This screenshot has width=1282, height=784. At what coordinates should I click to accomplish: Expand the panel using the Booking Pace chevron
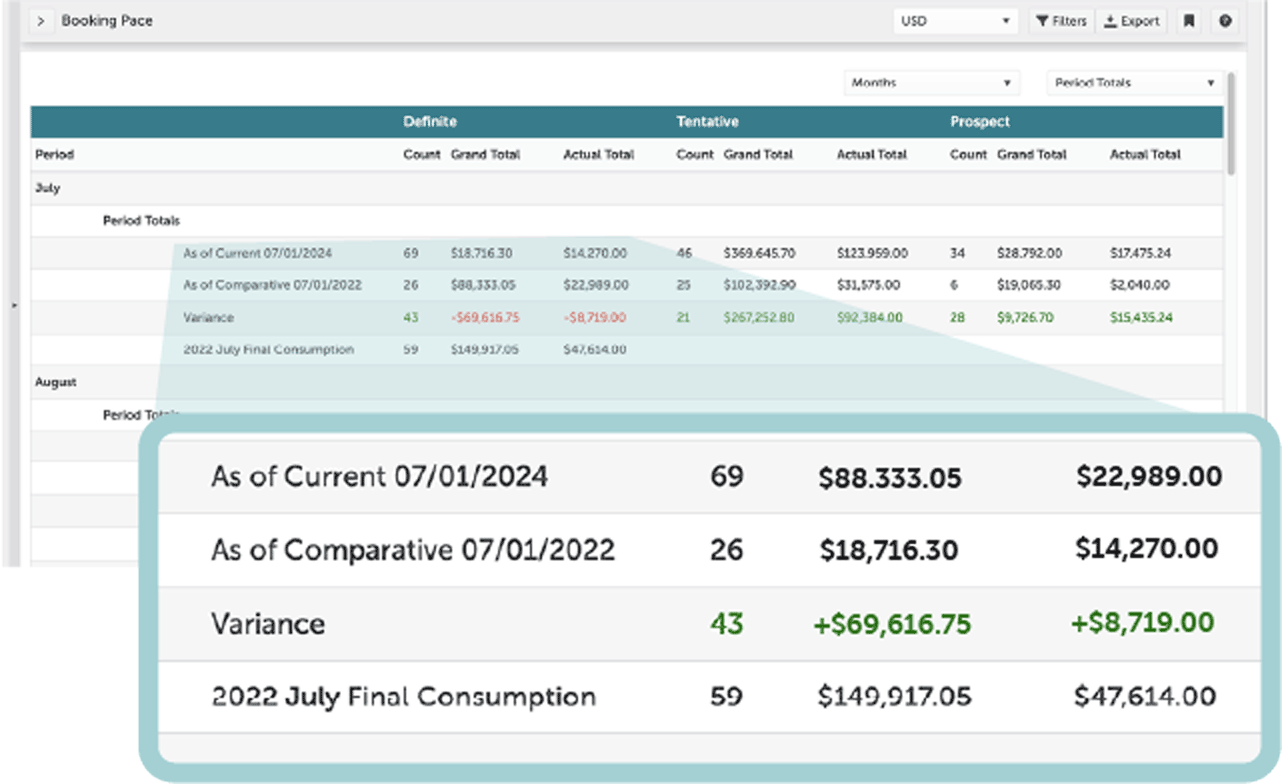coord(41,21)
